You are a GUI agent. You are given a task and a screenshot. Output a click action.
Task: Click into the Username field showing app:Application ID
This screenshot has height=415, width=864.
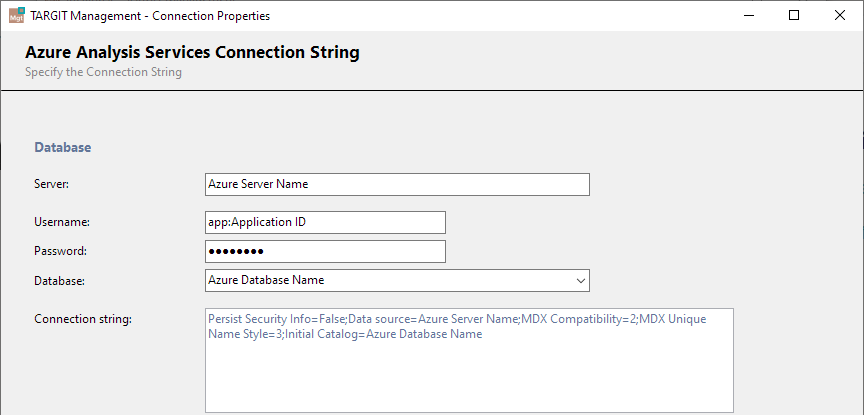[x=325, y=222]
